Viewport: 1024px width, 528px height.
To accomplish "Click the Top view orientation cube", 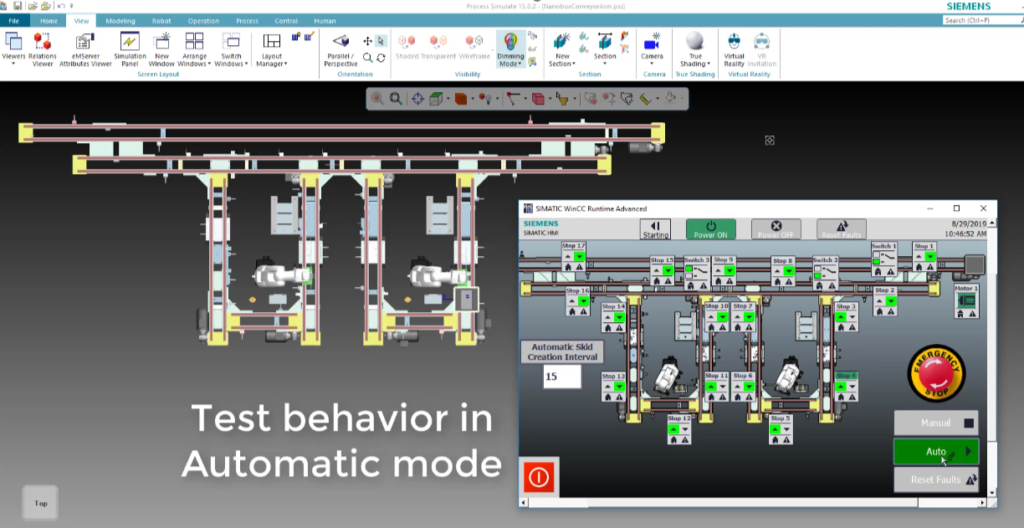I will [x=40, y=503].
